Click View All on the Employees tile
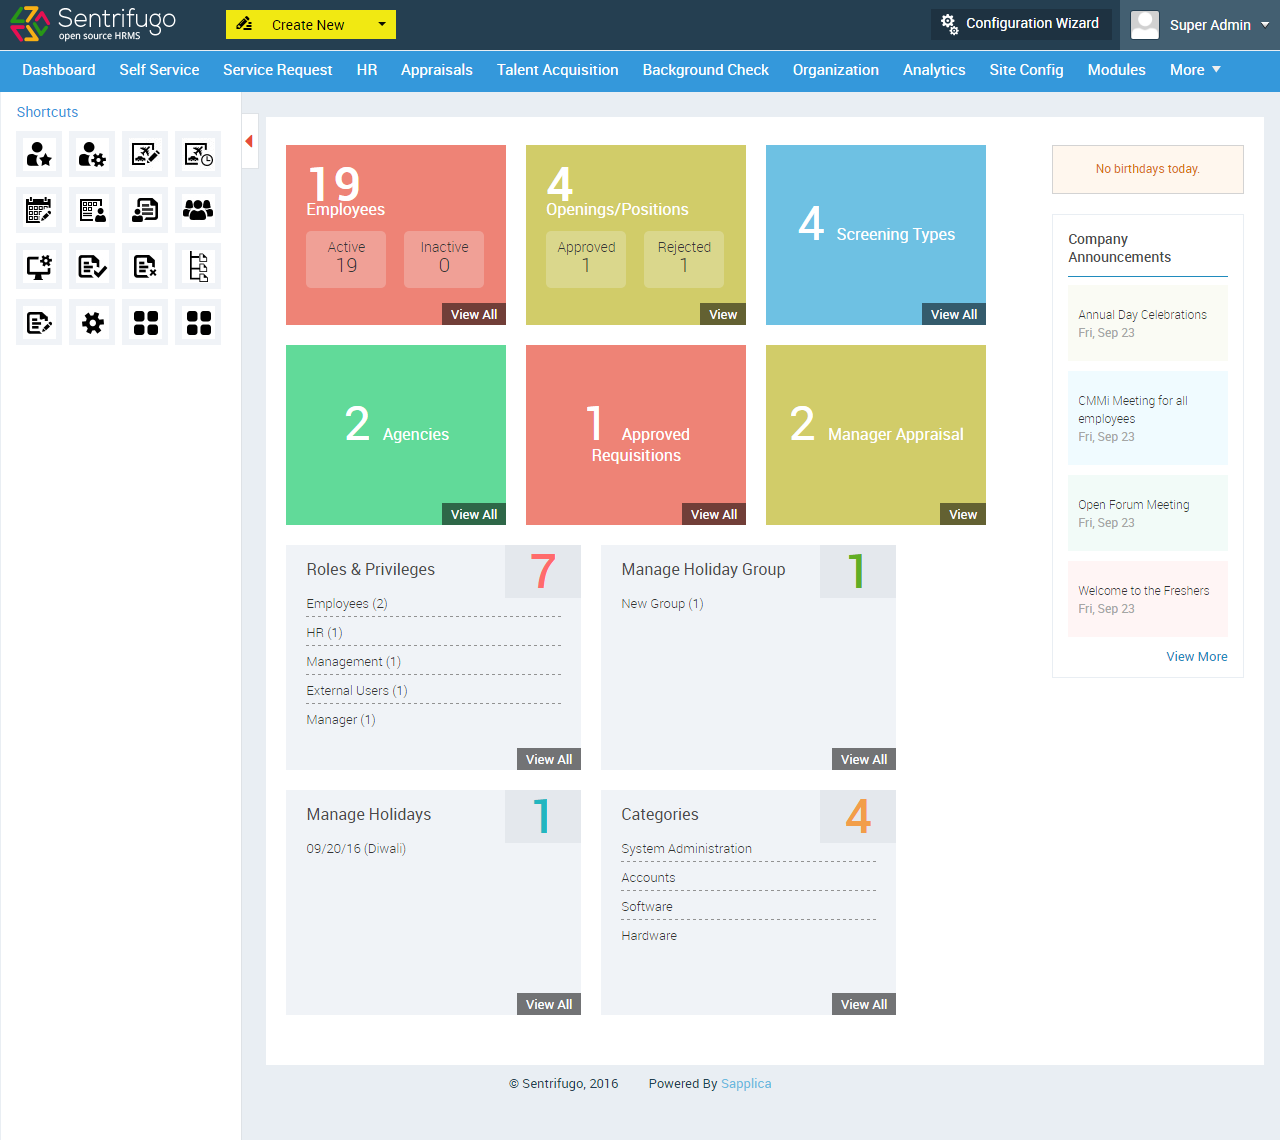This screenshot has width=1280, height=1140. pyautogui.click(x=473, y=313)
